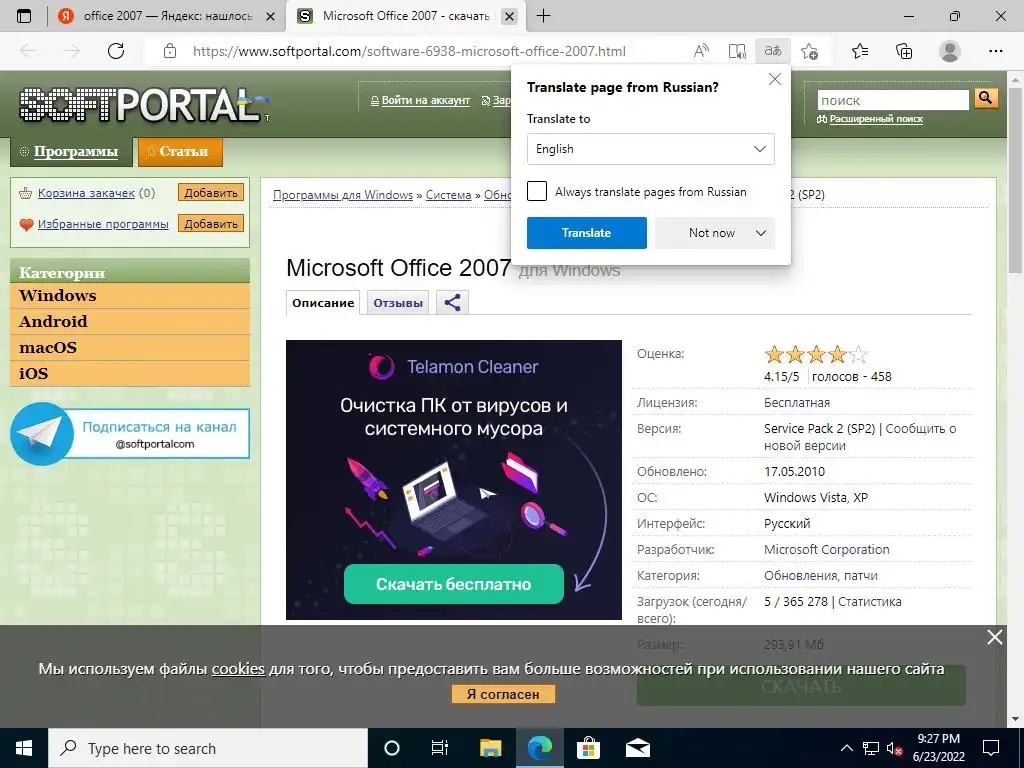The height and width of the screenshot is (768, 1024).
Task: Select the Описание tab
Action: coord(323,303)
